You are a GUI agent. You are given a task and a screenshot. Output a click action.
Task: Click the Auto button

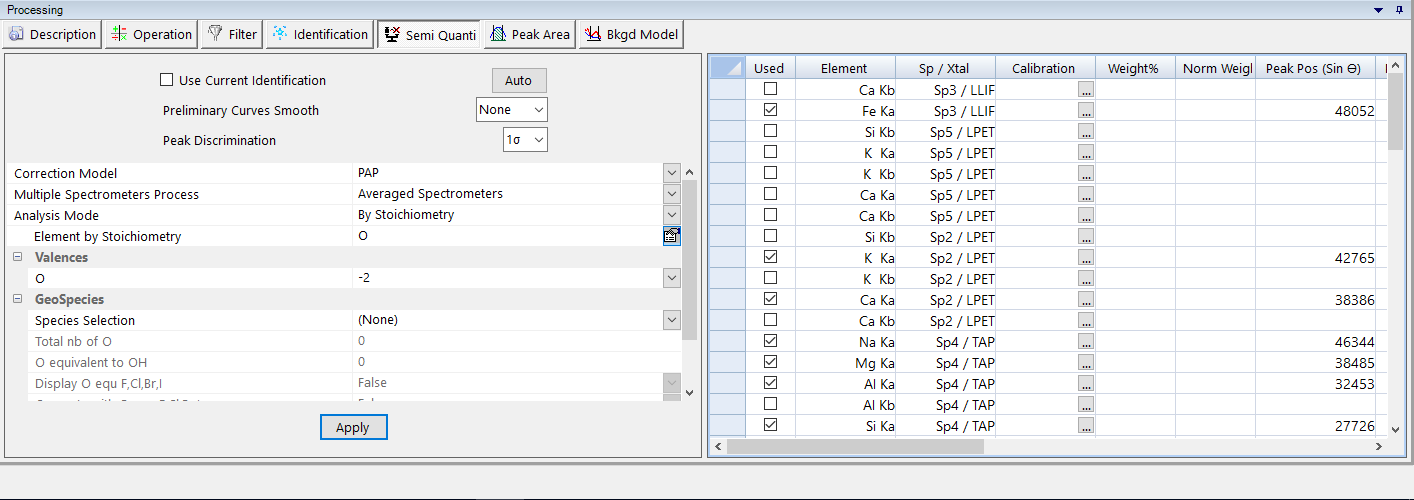point(518,80)
